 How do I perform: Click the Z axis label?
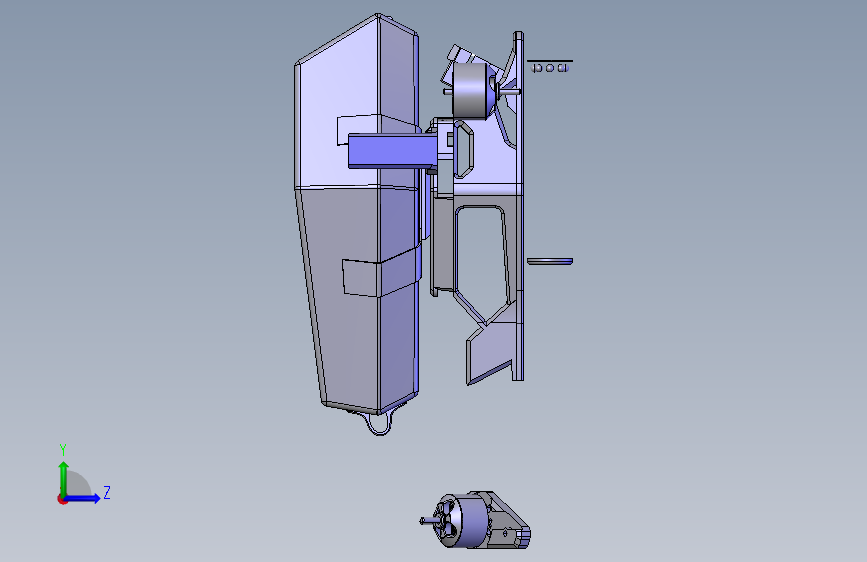[x=107, y=492]
